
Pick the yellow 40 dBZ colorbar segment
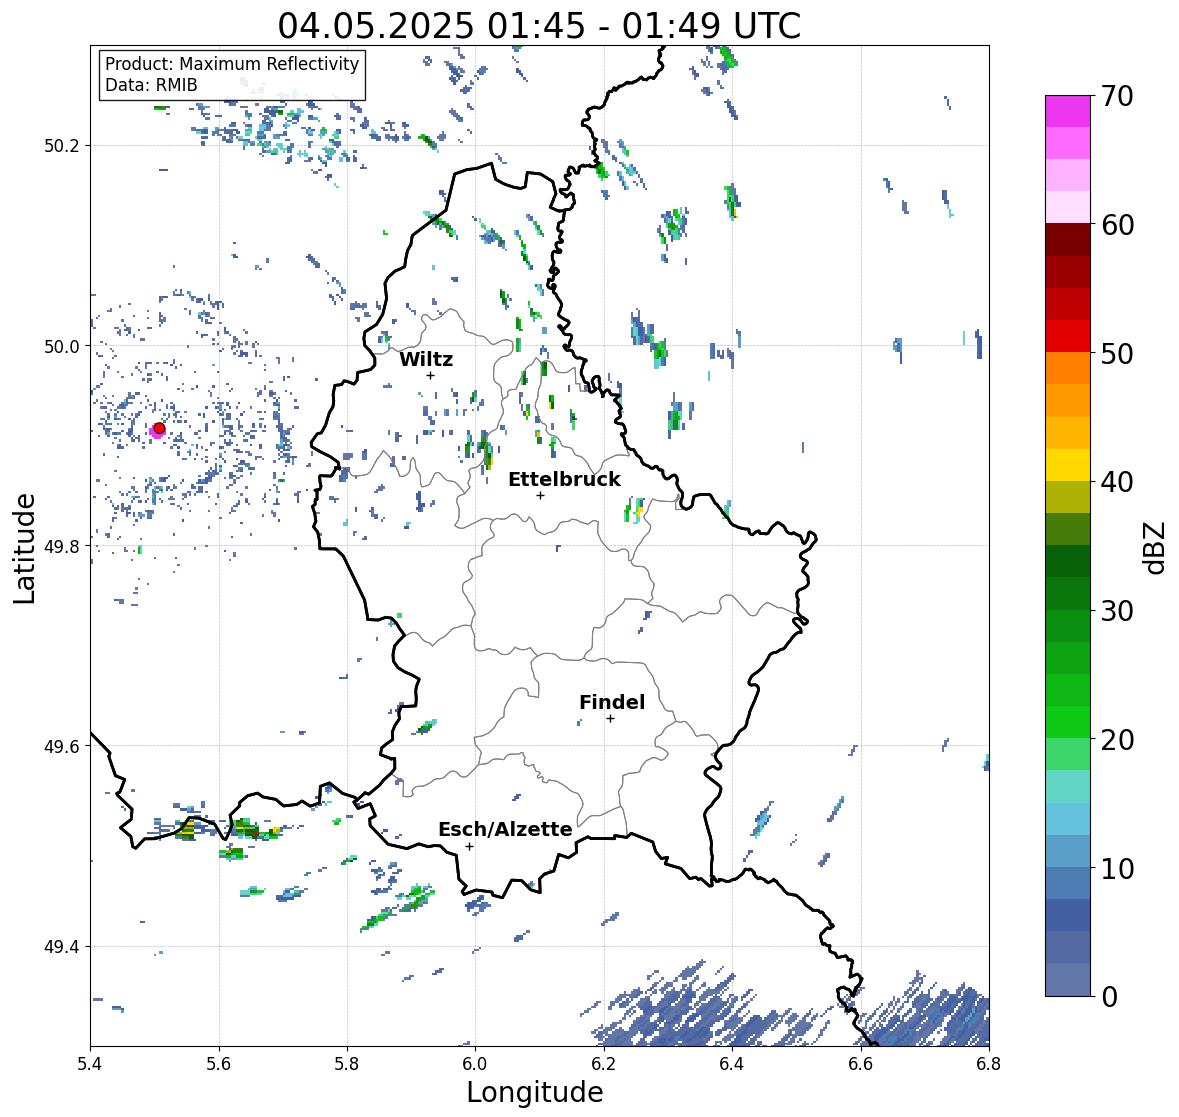coord(1068,465)
